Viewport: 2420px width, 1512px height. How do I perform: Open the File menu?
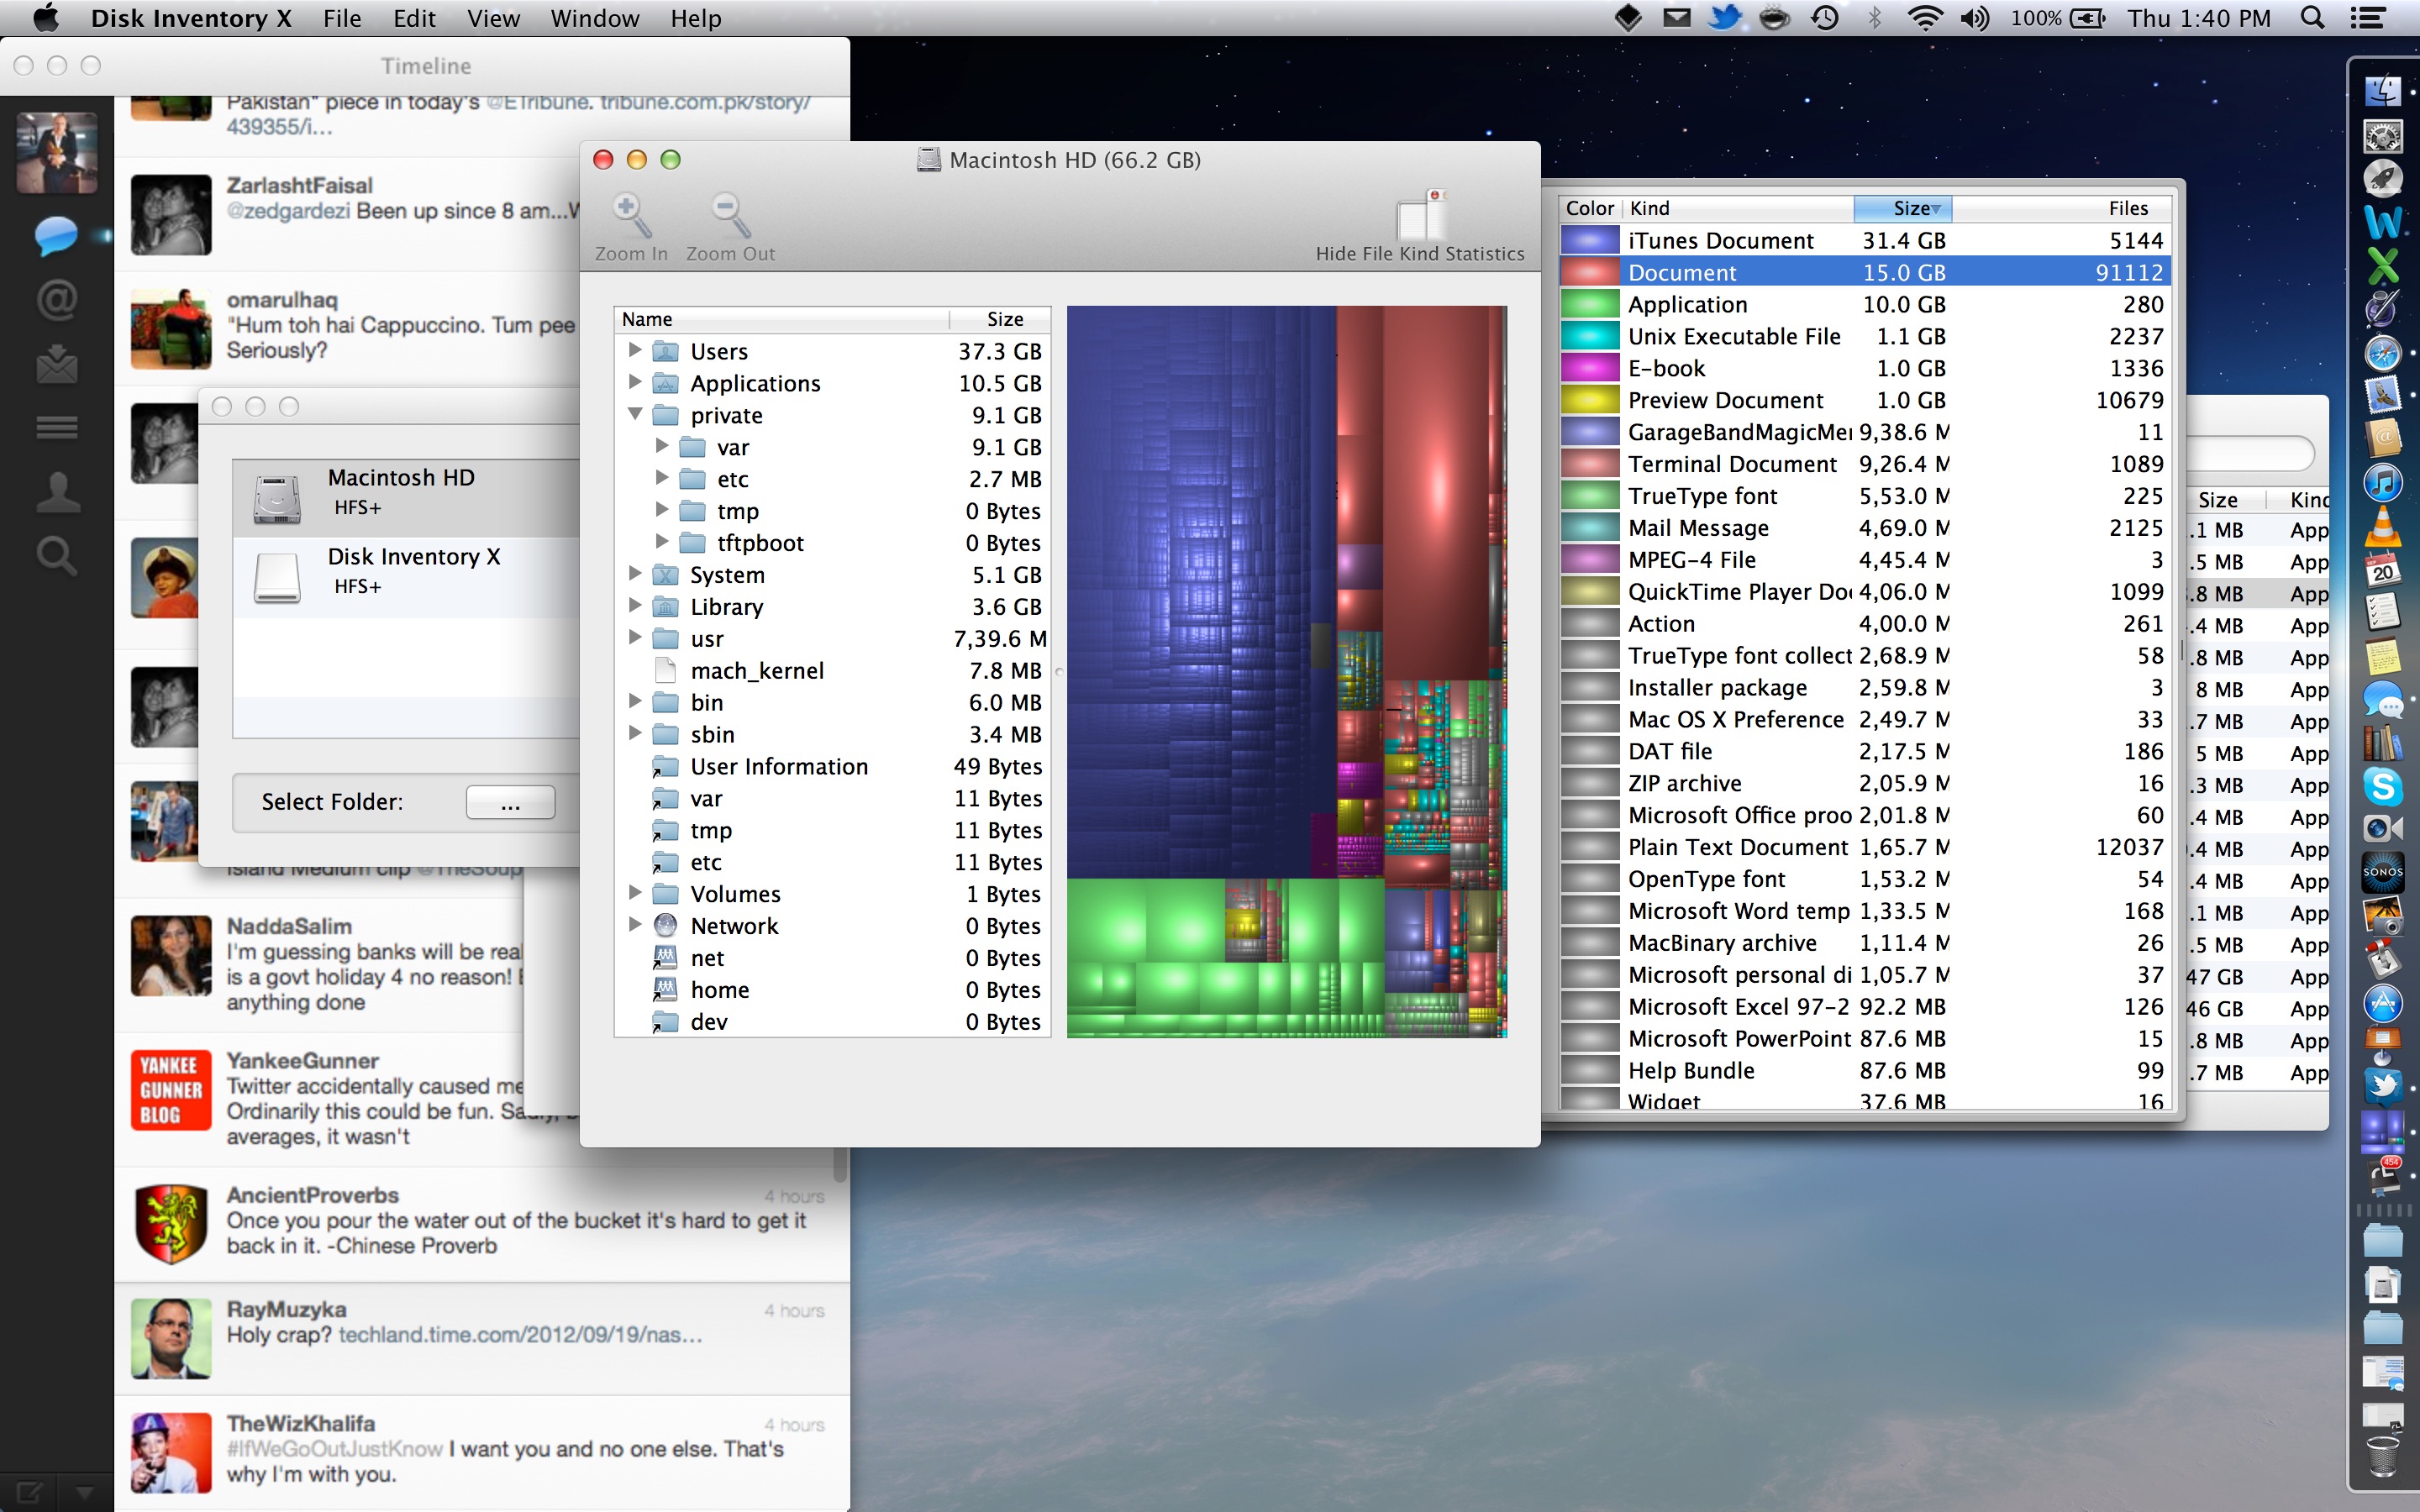pyautogui.click(x=342, y=18)
